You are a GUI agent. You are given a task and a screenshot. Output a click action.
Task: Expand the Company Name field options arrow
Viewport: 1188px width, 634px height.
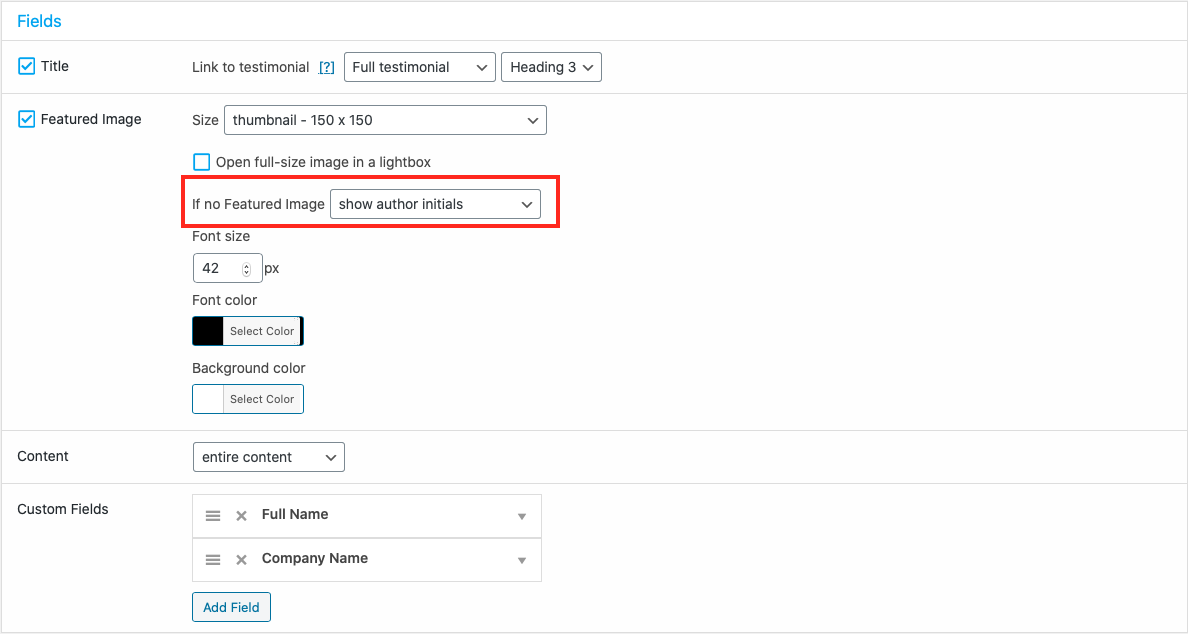(x=521, y=561)
